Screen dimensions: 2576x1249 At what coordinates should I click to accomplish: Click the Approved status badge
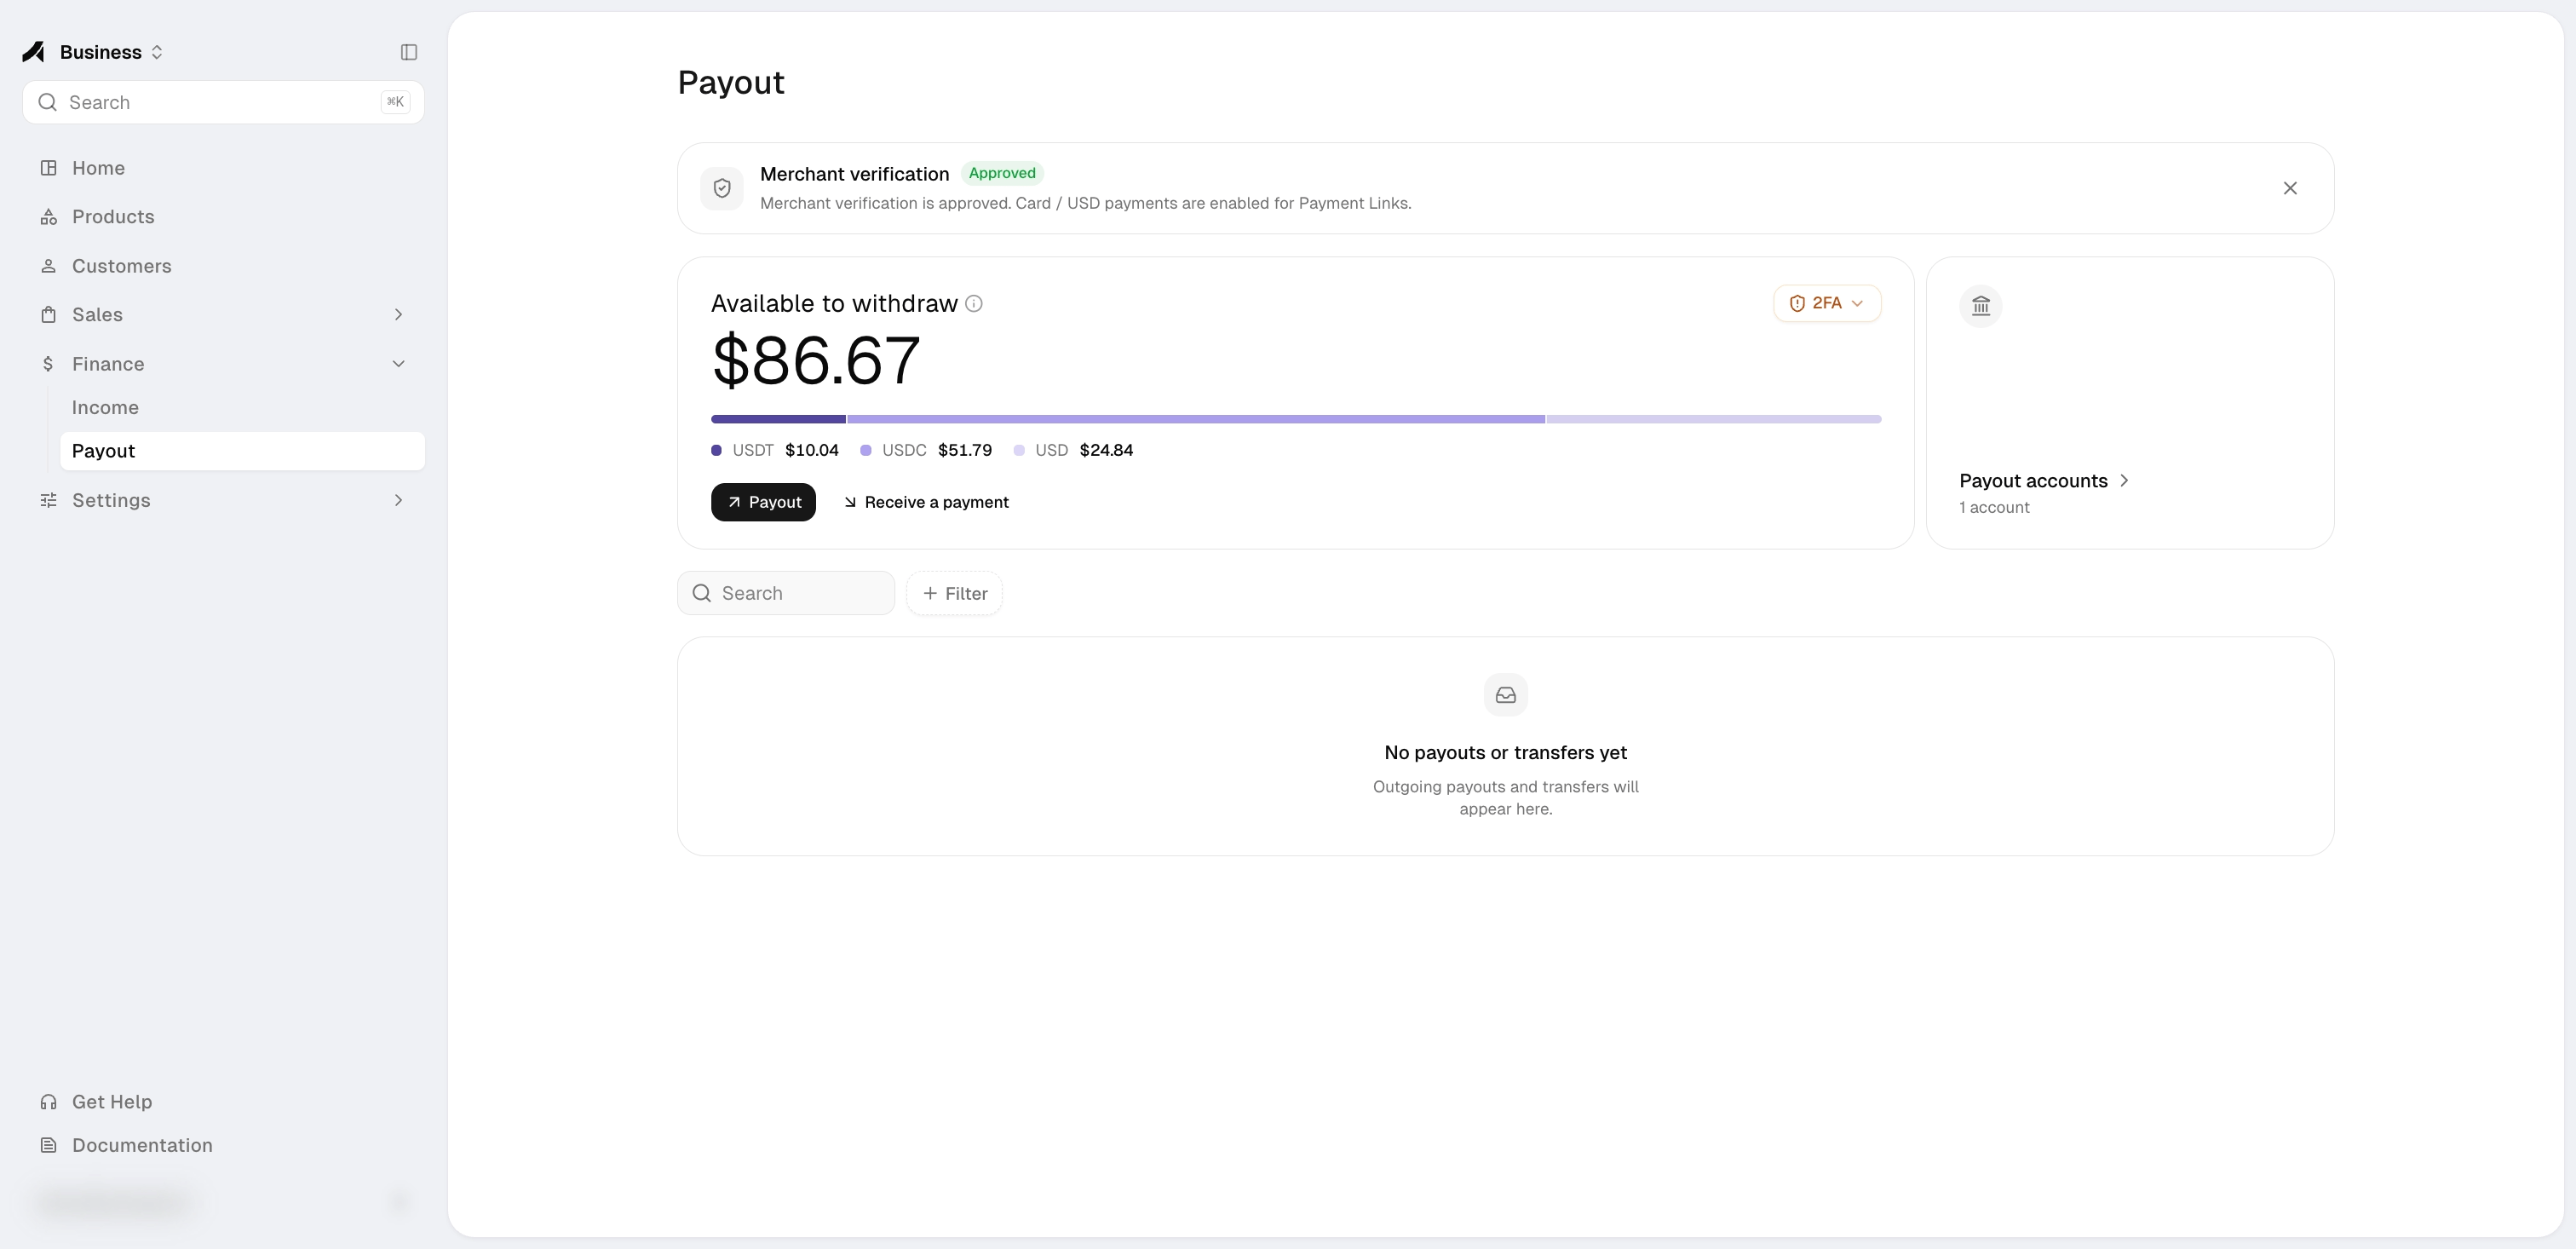pos(1002,173)
